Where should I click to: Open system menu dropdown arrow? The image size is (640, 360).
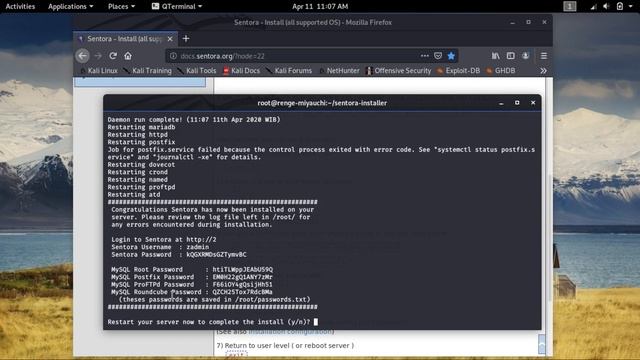(x=631, y=7)
